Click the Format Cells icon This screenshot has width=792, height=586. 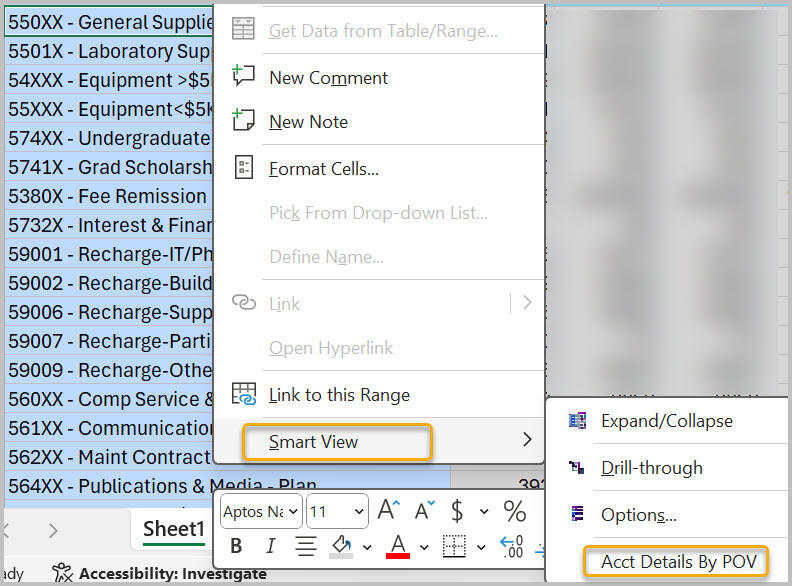(243, 167)
